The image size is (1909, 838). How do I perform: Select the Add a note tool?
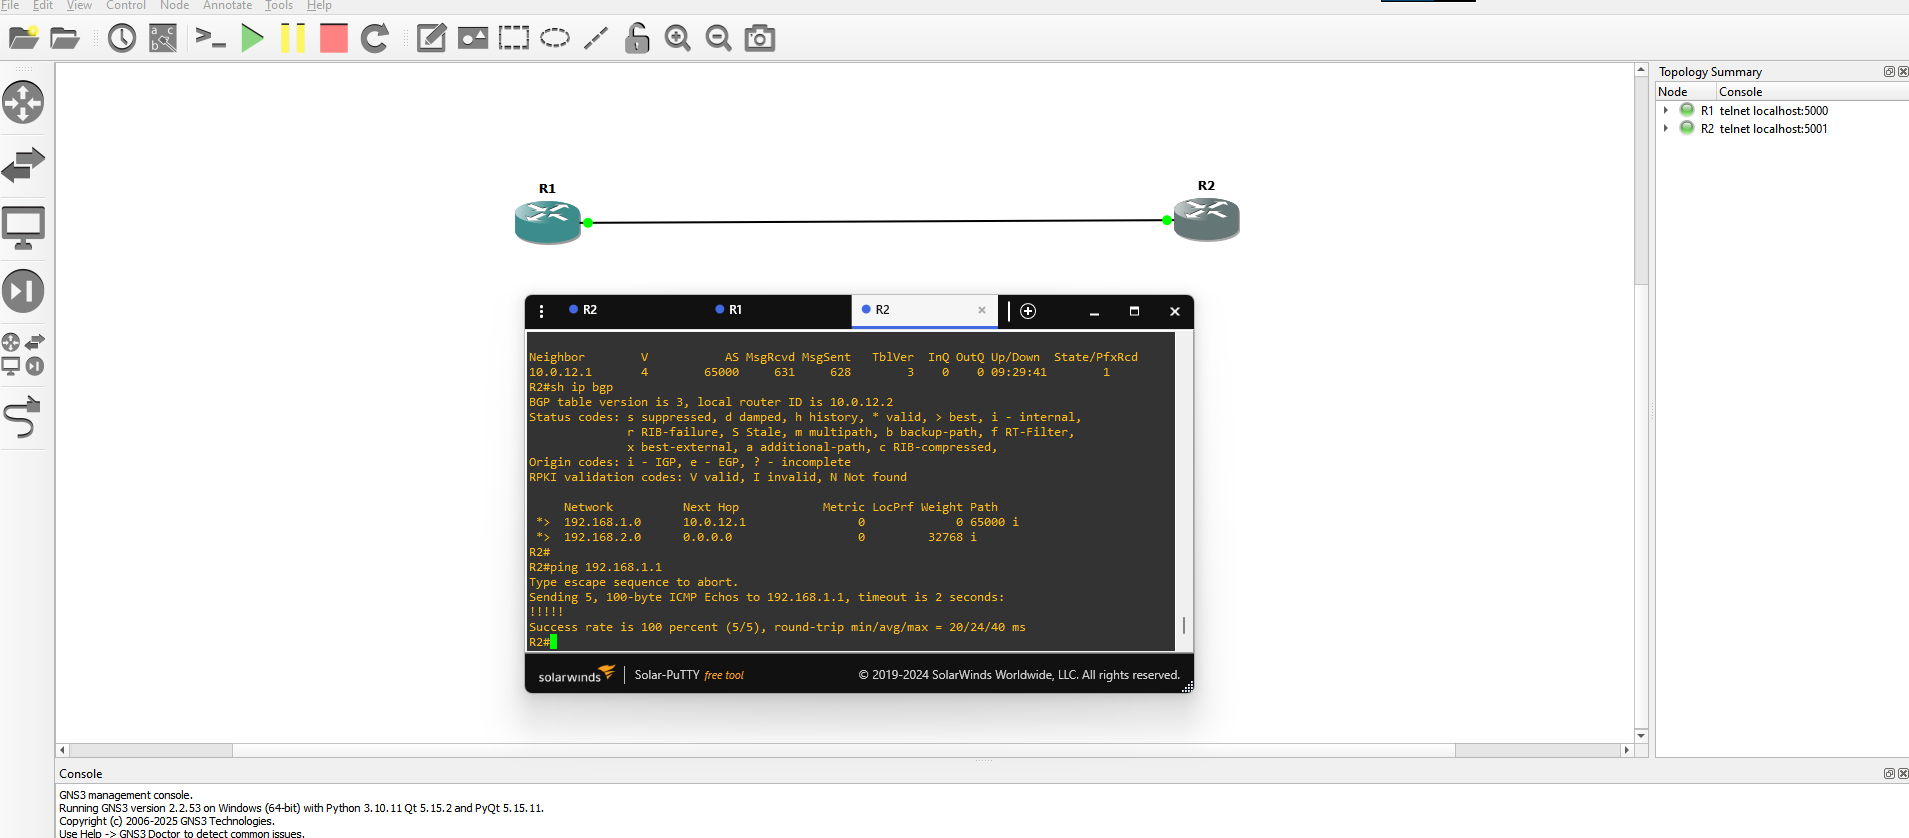[431, 38]
